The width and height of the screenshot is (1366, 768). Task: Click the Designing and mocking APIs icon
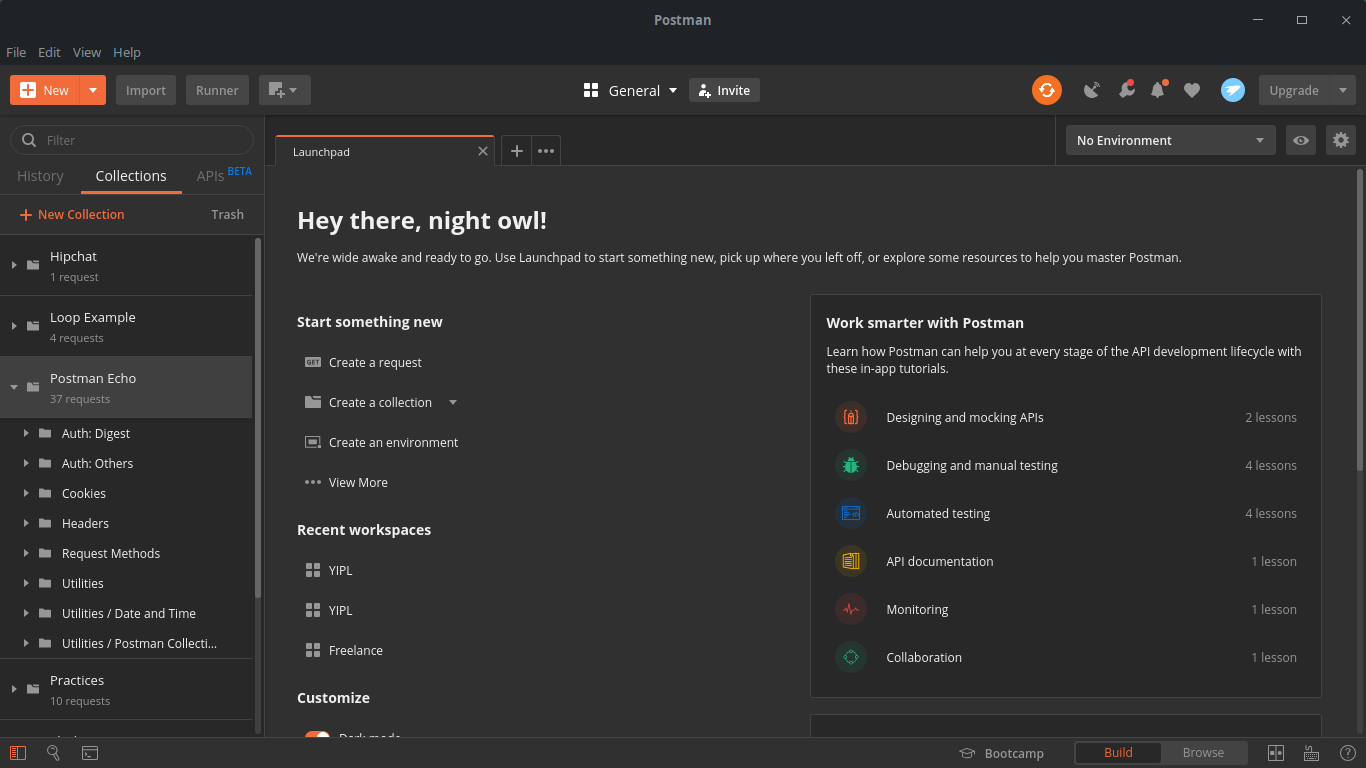(x=851, y=417)
